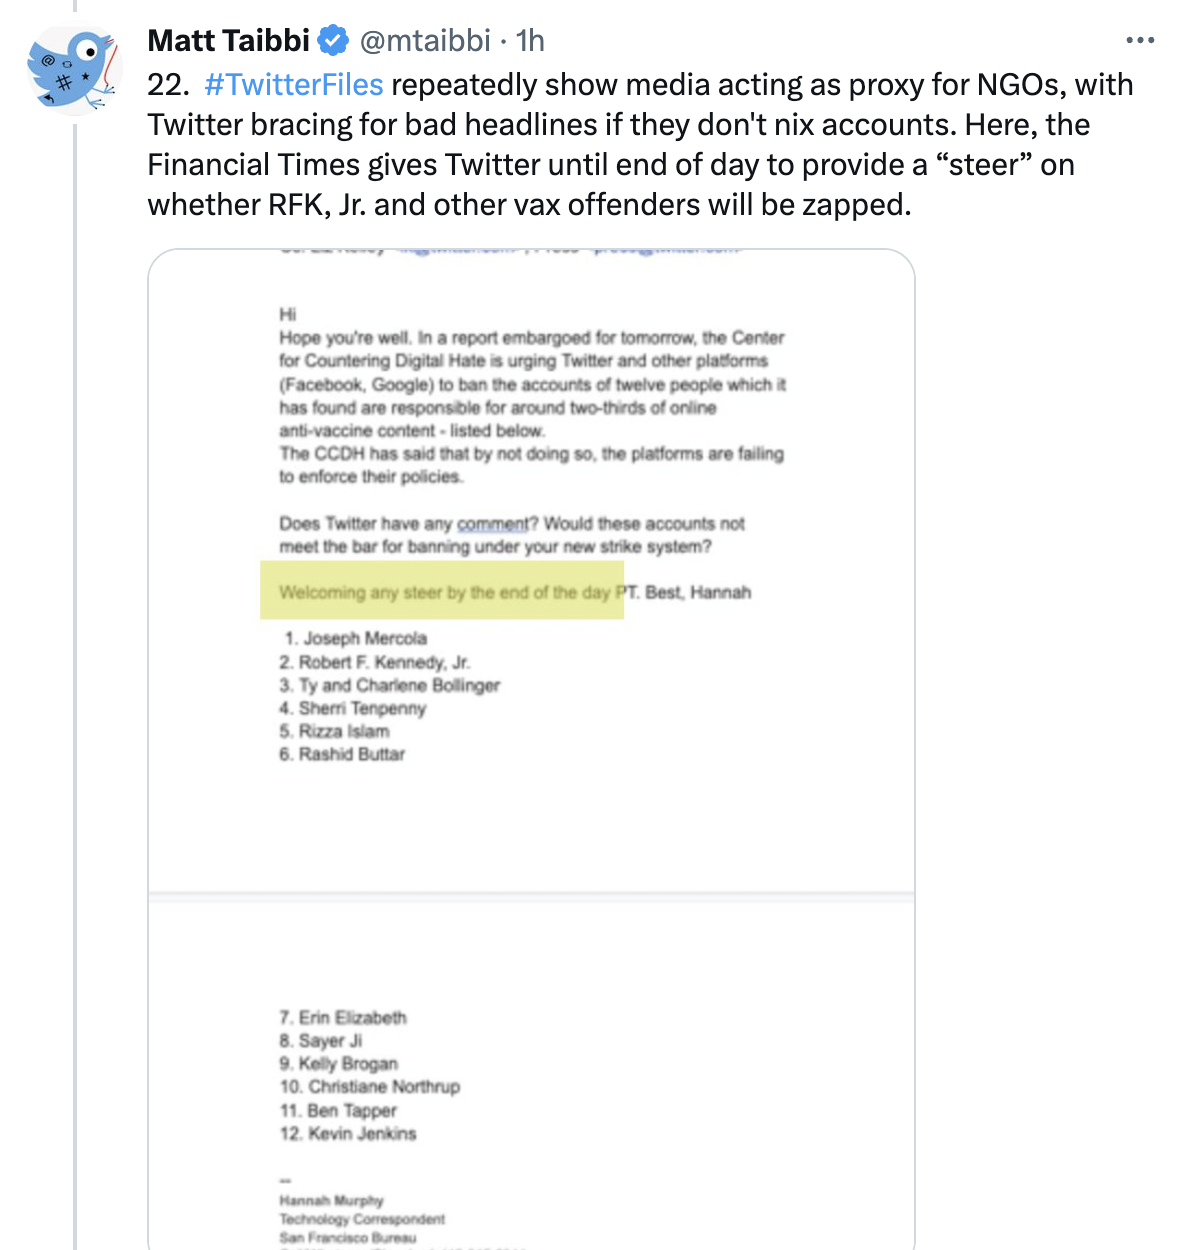Click the Matt Taibbi display name
The image size is (1186, 1250).
229,41
